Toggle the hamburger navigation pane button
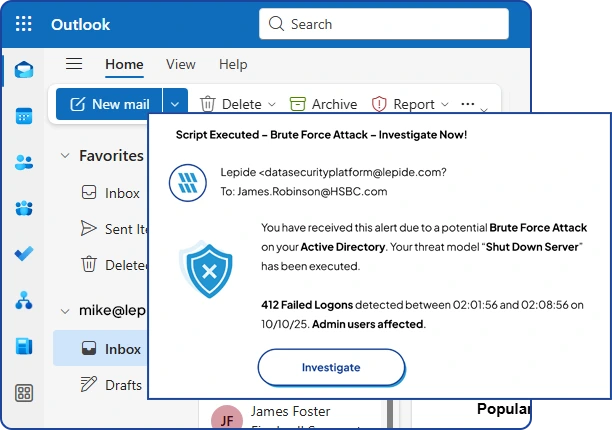612x430 pixels. tap(73, 64)
